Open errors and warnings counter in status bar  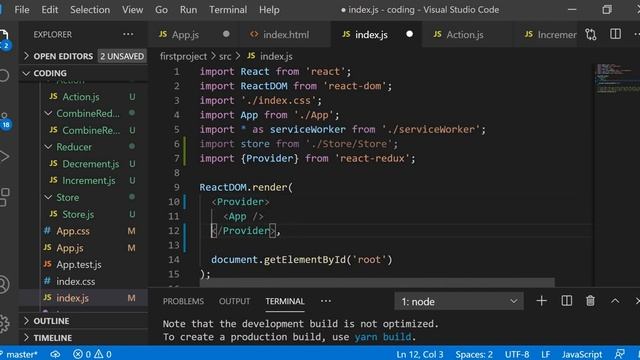[x=92, y=354]
